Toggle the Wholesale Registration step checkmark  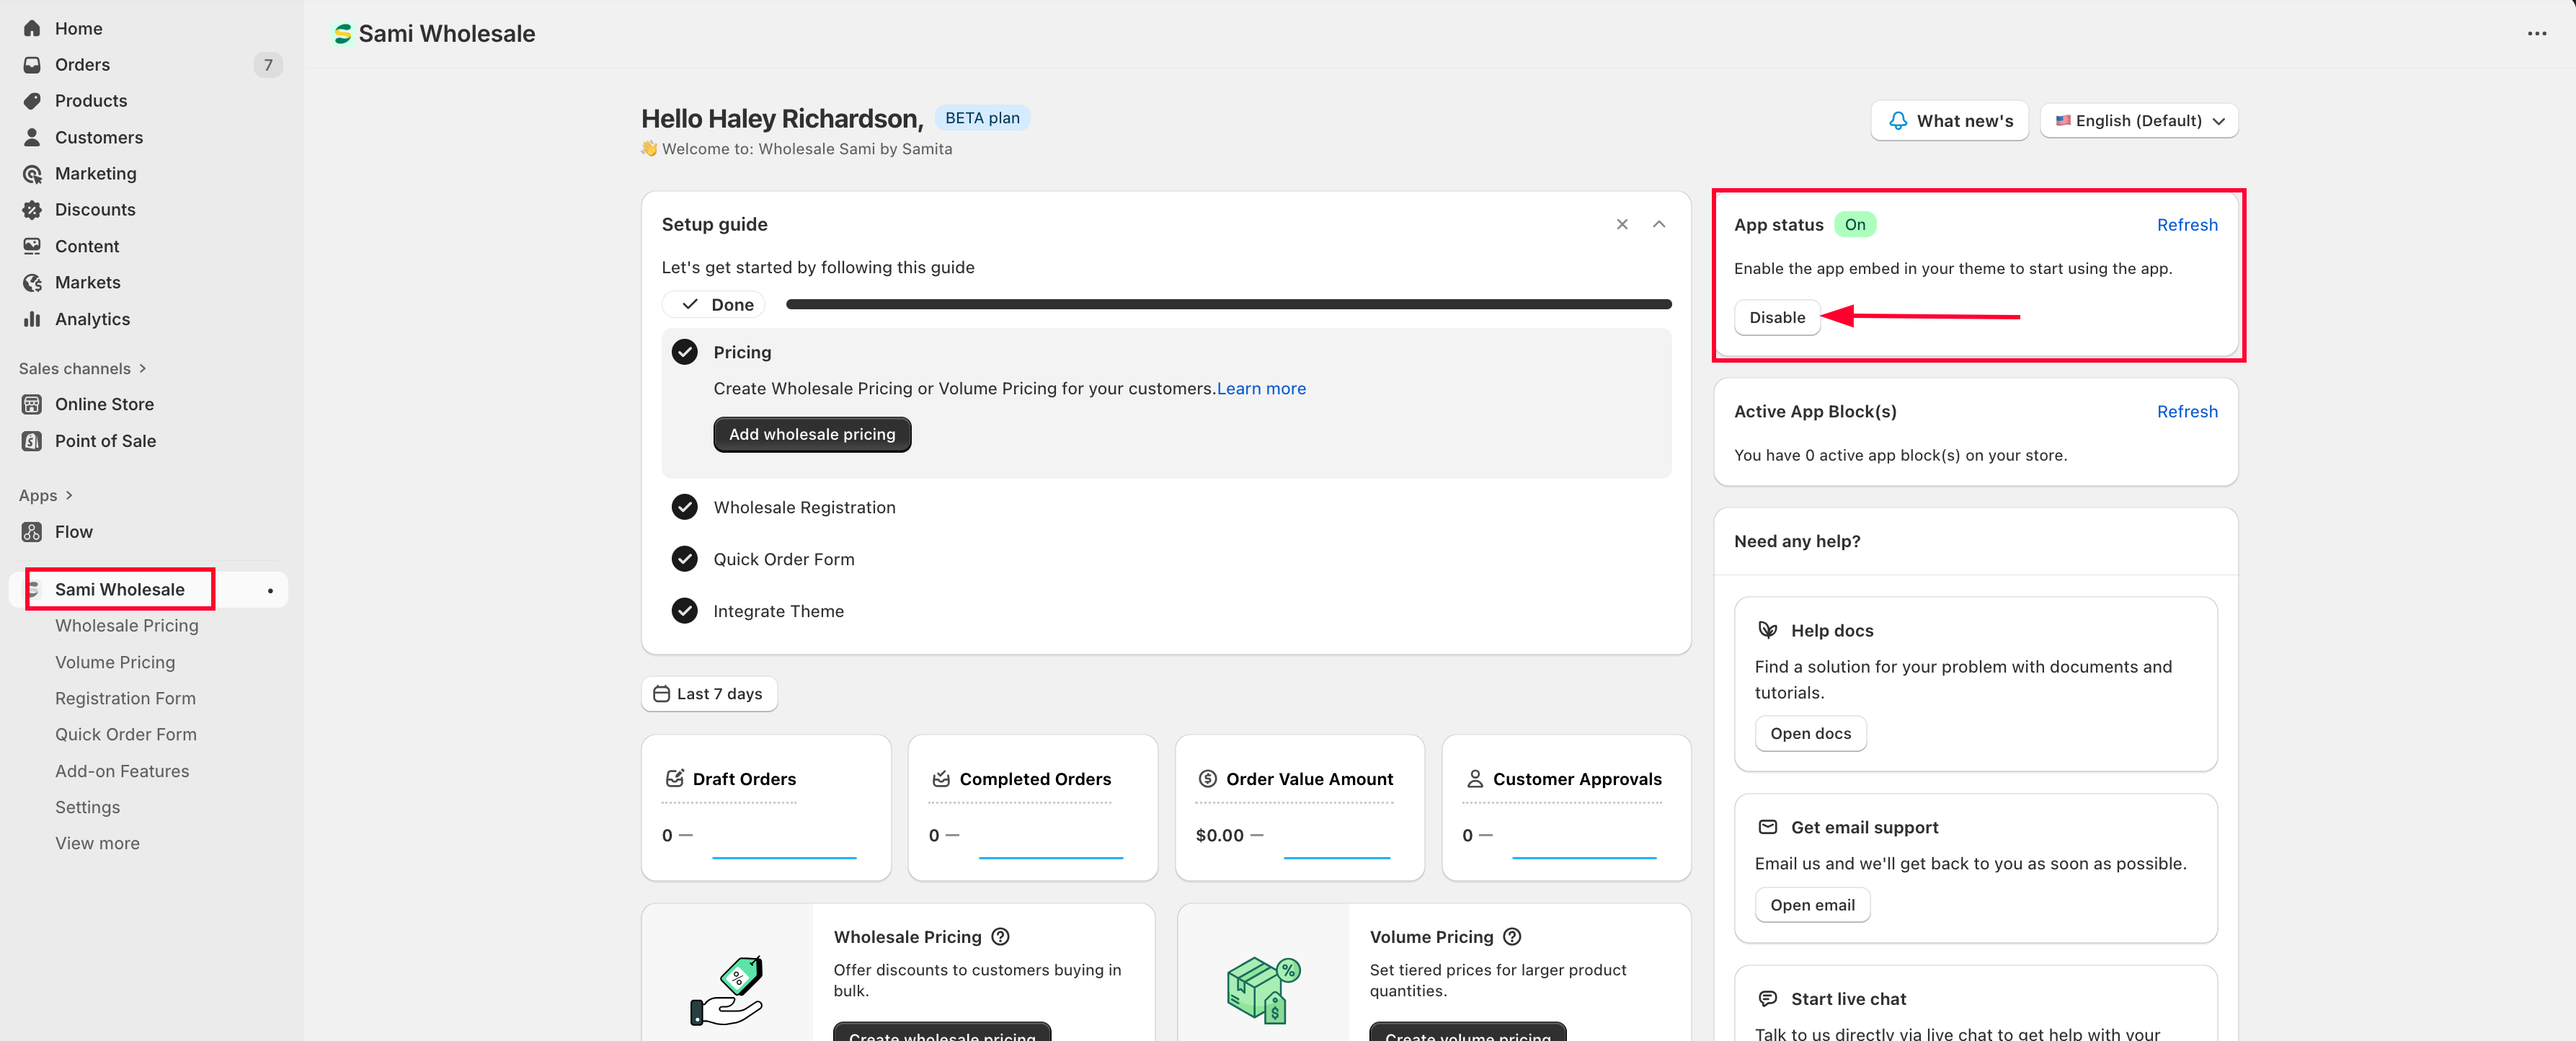point(684,507)
